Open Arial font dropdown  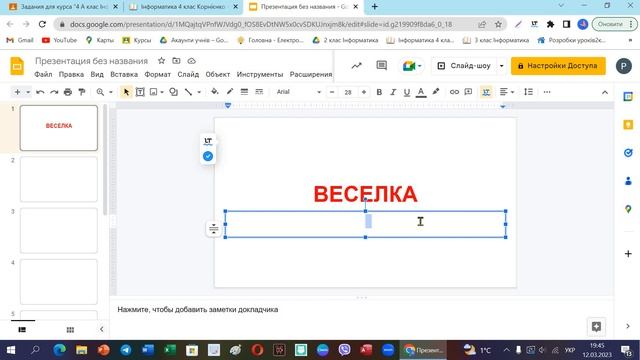(x=299, y=92)
